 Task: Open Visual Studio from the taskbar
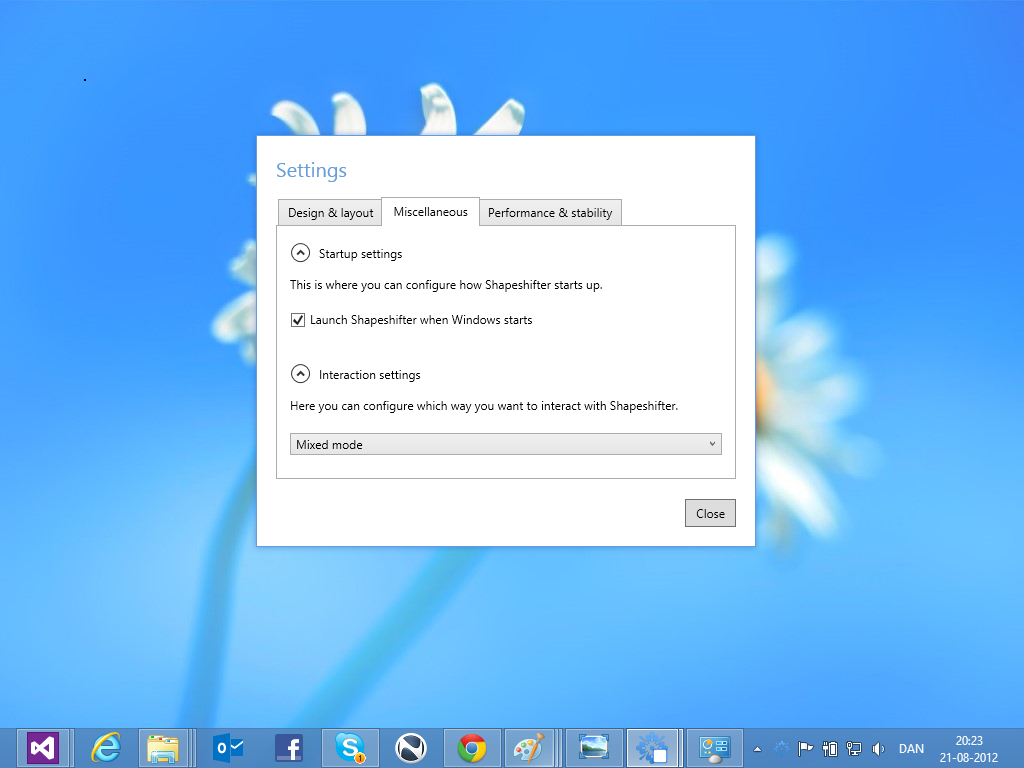click(x=43, y=748)
